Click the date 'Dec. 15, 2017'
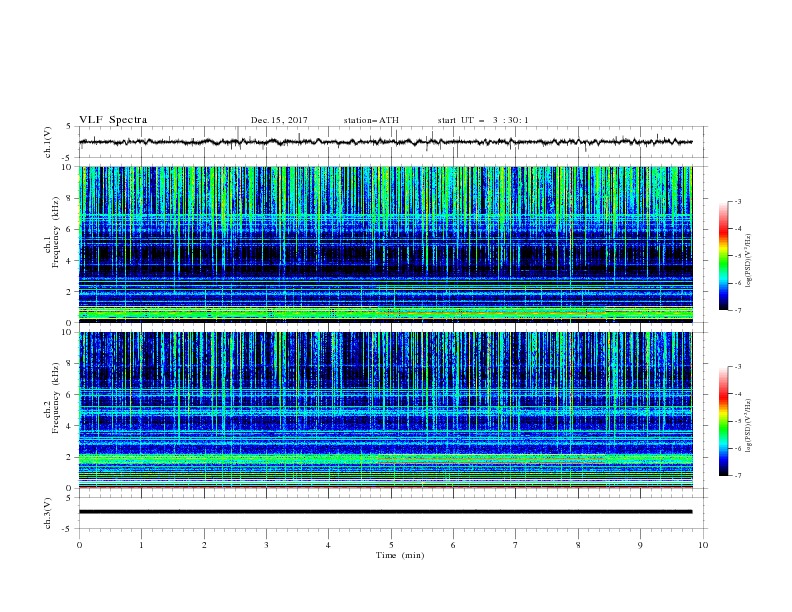The width and height of the screenshot is (792, 612). 279,120
